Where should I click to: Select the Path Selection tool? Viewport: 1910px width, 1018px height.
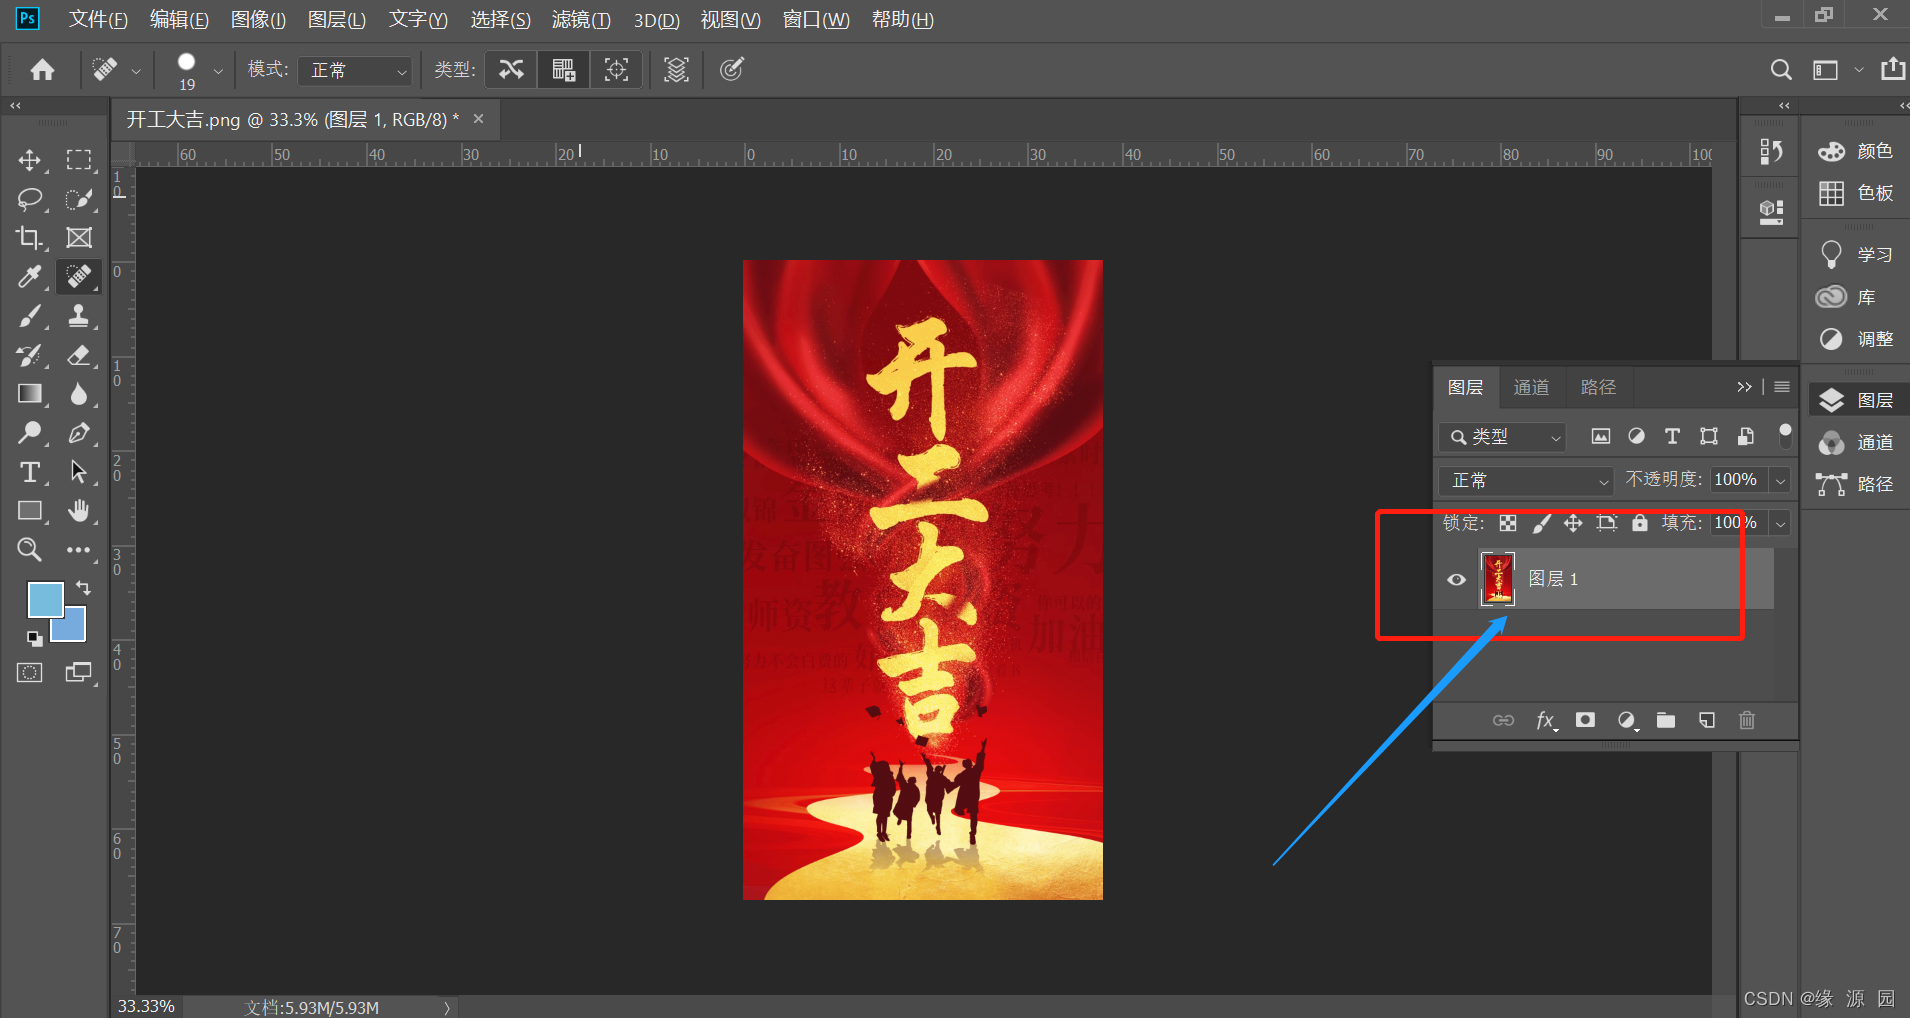coord(79,472)
